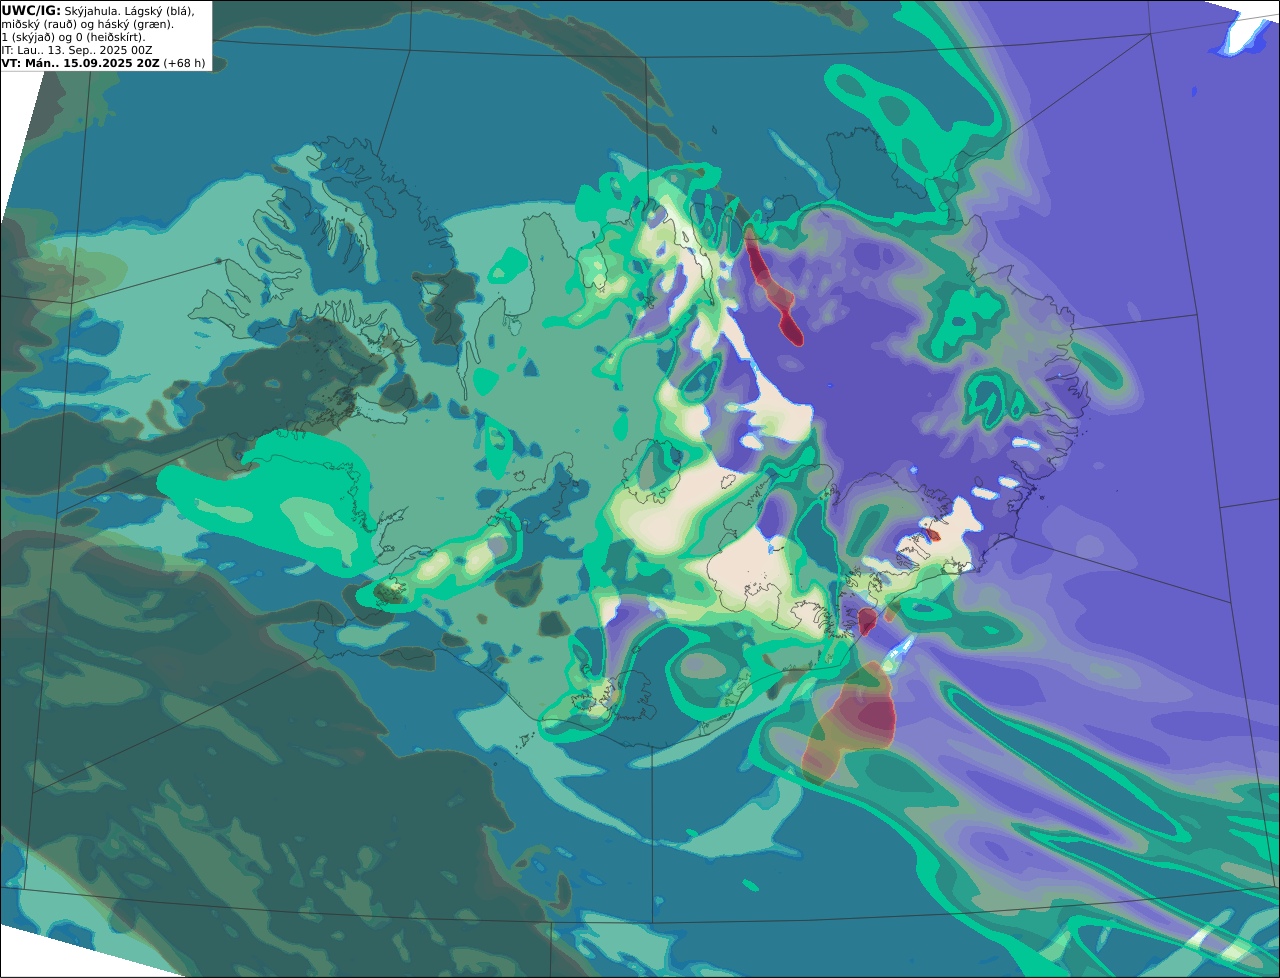Click the 'IT: Lau.. 13. Sep.. 2025 00Z' line
Screen dimensions: 1280x978
pos(77,50)
